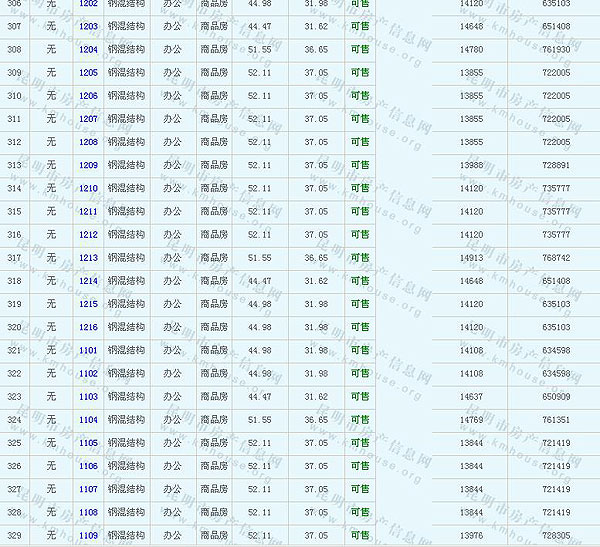
Task: Select room 1213 link
Action: point(88,258)
